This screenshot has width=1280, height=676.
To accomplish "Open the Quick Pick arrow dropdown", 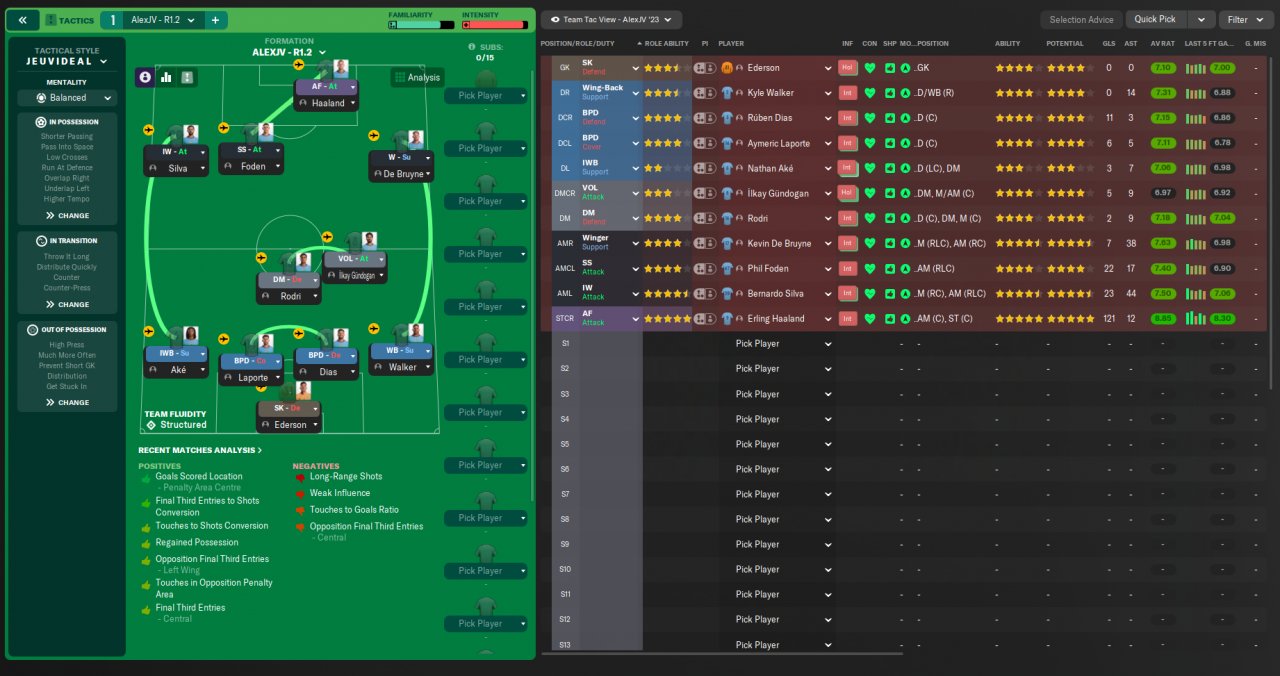I will pyautogui.click(x=1201, y=19).
